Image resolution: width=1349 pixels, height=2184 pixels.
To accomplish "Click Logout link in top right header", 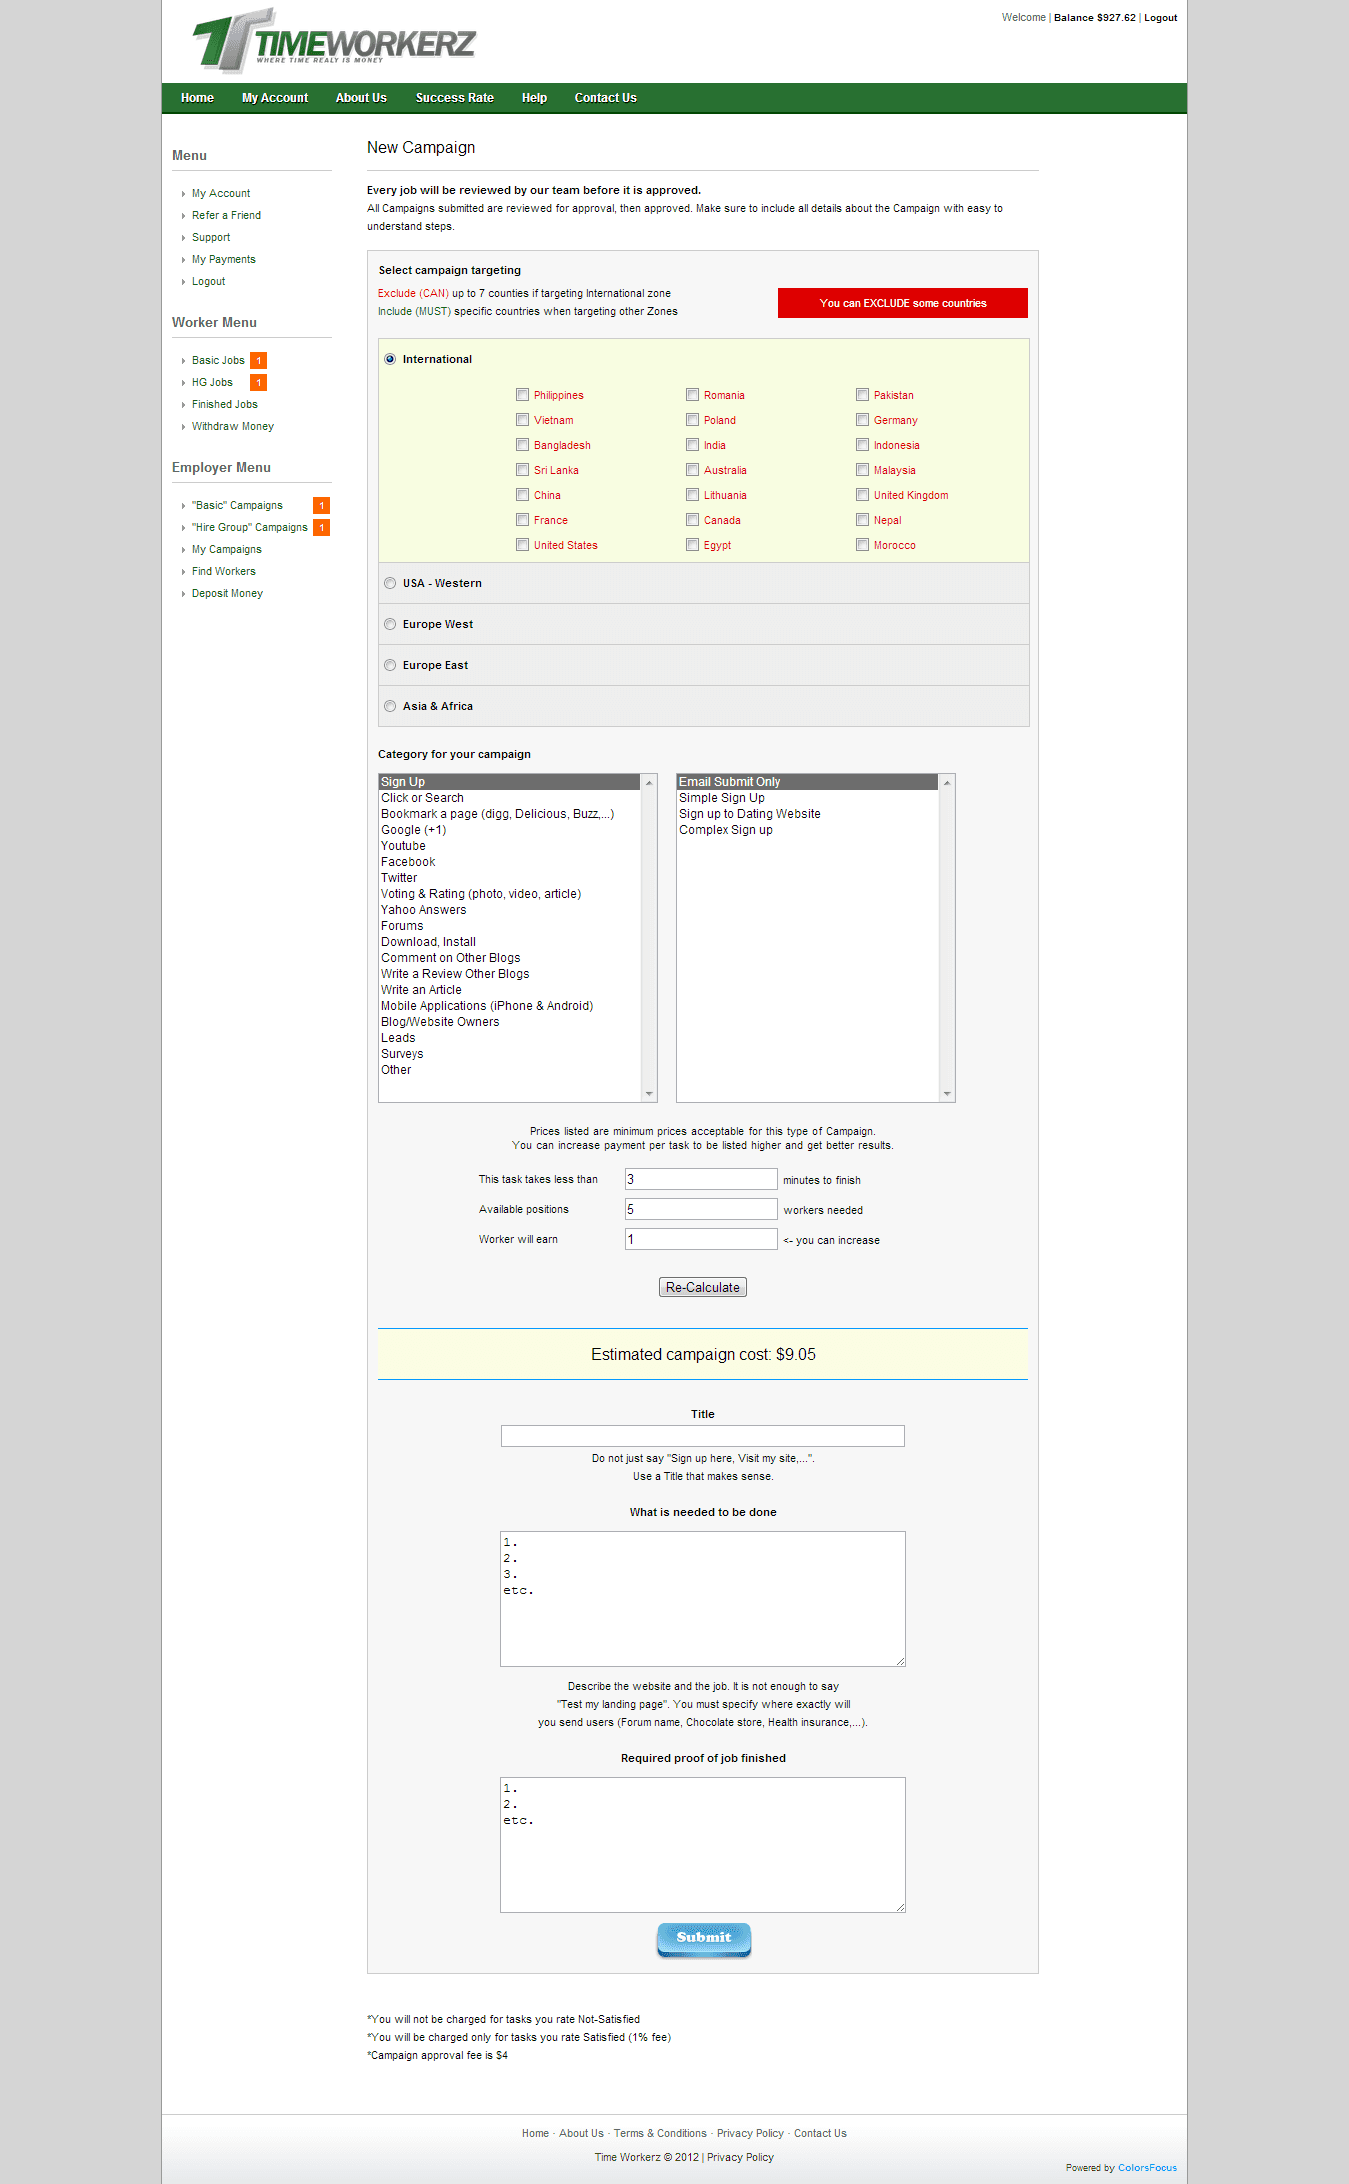I will pyautogui.click(x=1160, y=18).
